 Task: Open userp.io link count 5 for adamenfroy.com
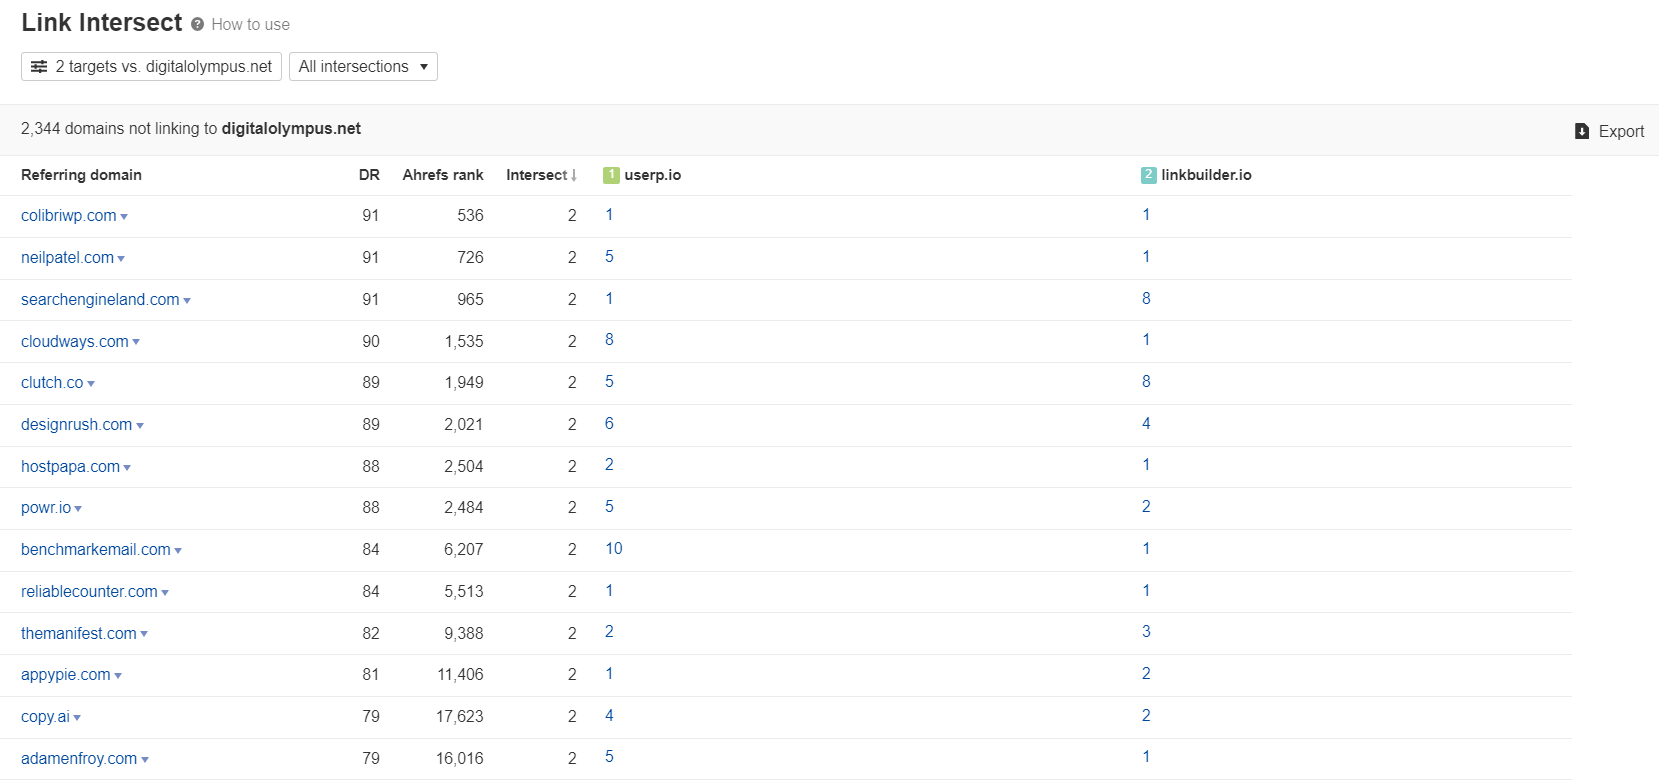pyautogui.click(x=609, y=757)
